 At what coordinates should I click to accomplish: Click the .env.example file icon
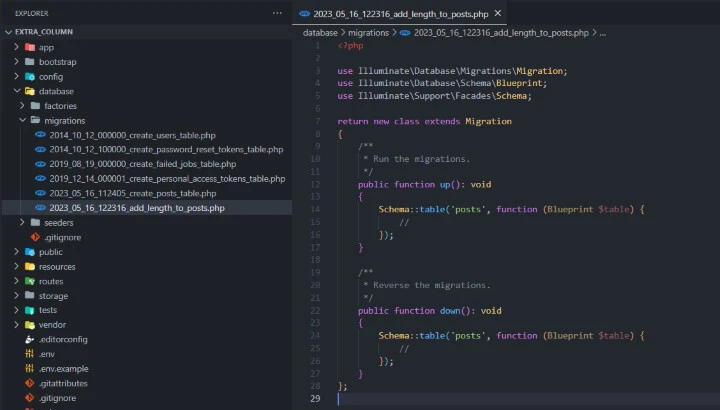coord(30,368)
